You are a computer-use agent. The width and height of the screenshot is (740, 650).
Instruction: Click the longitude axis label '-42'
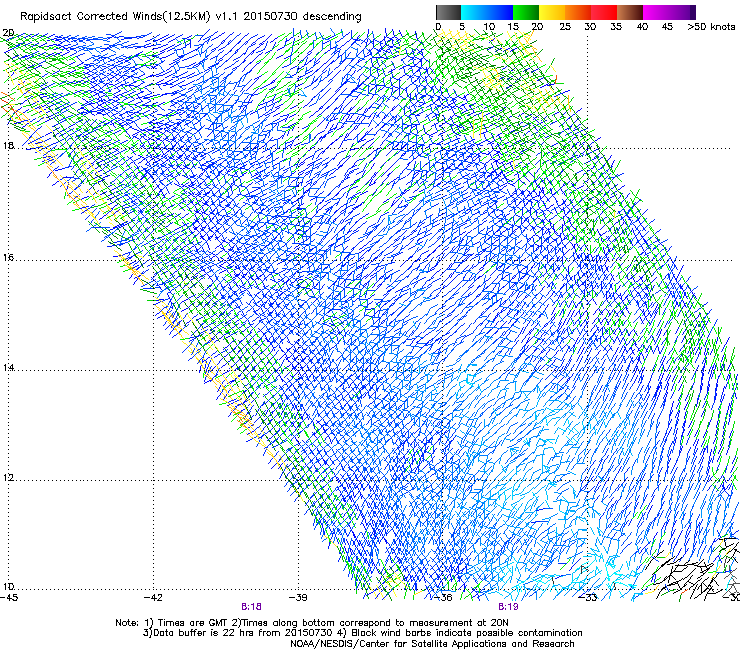click(153, 598)
